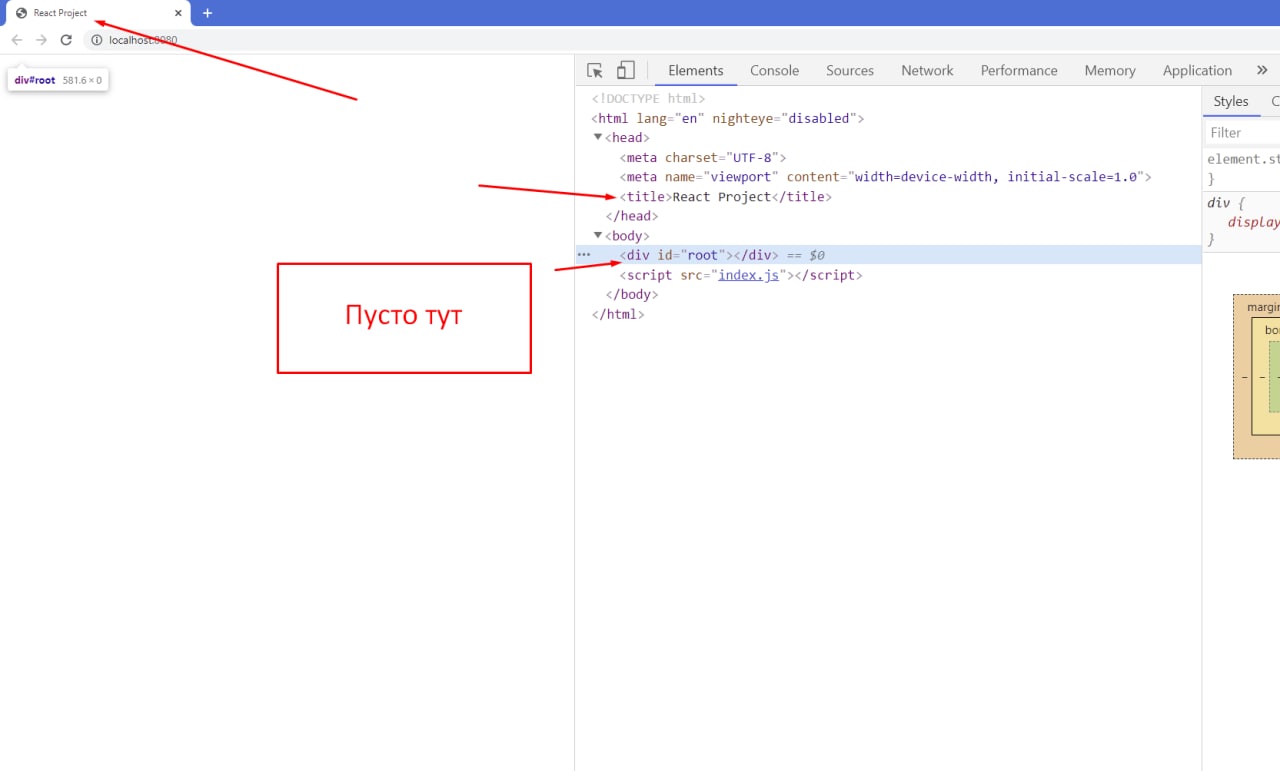Select the closing /head tag line

point(631,216)
